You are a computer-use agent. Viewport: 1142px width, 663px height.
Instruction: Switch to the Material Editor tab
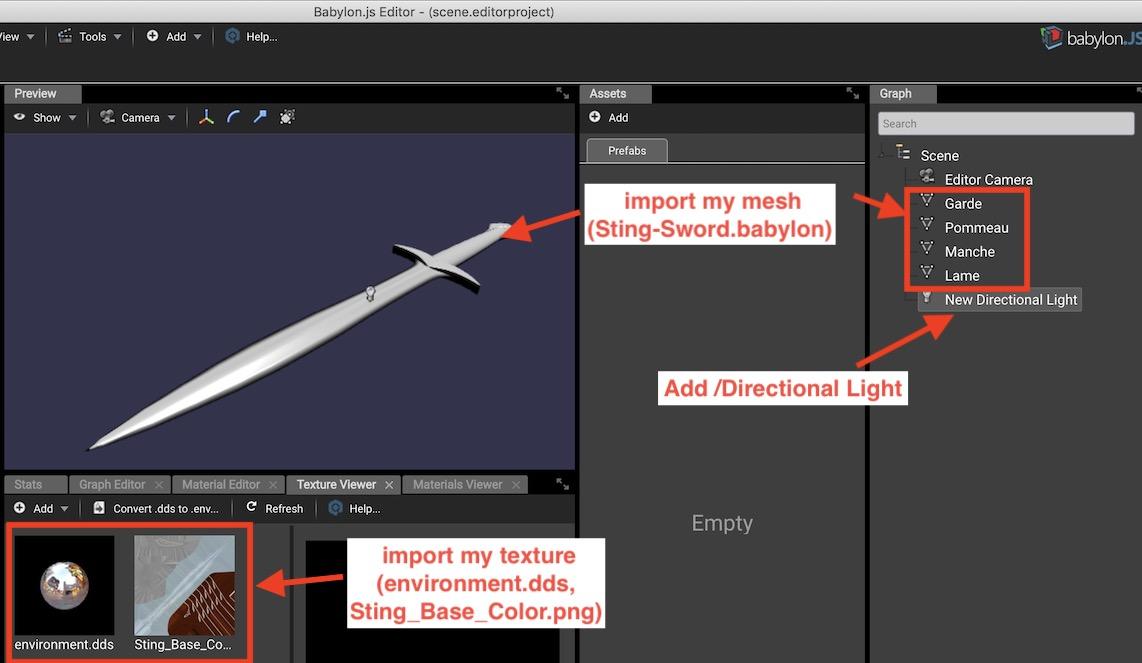pyautogui.click(x=221, y=484)
